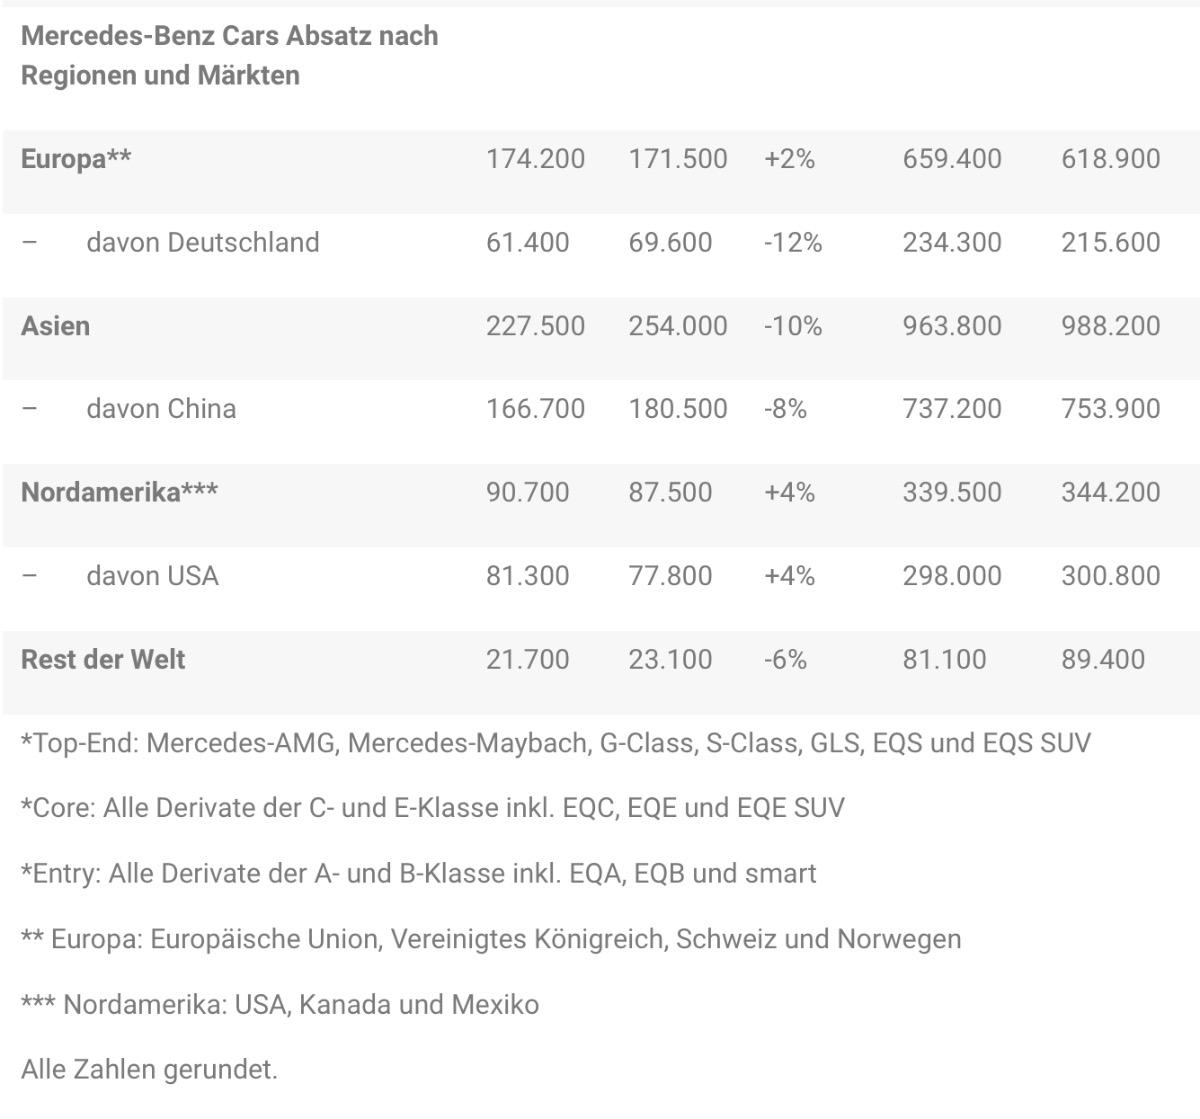This screenshot has width=1200, height=1119.
Task: Click the davon China row label
Action: tap(161, 408)
